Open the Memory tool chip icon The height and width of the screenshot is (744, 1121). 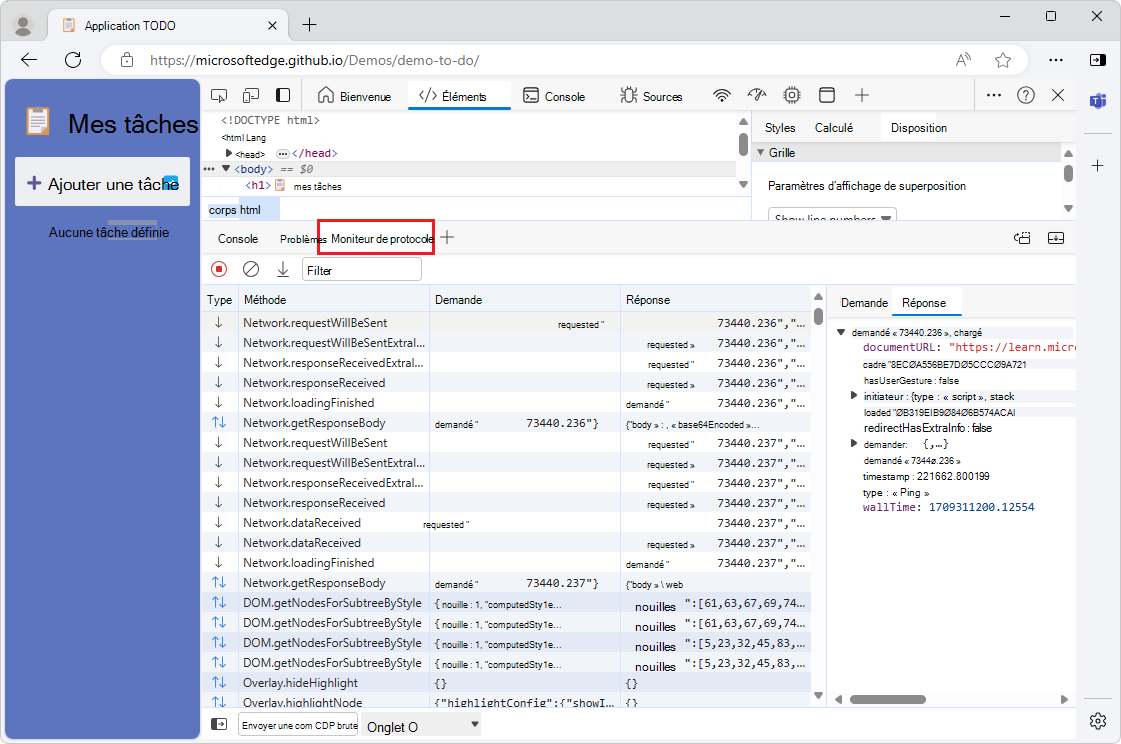tap(791, 96)
